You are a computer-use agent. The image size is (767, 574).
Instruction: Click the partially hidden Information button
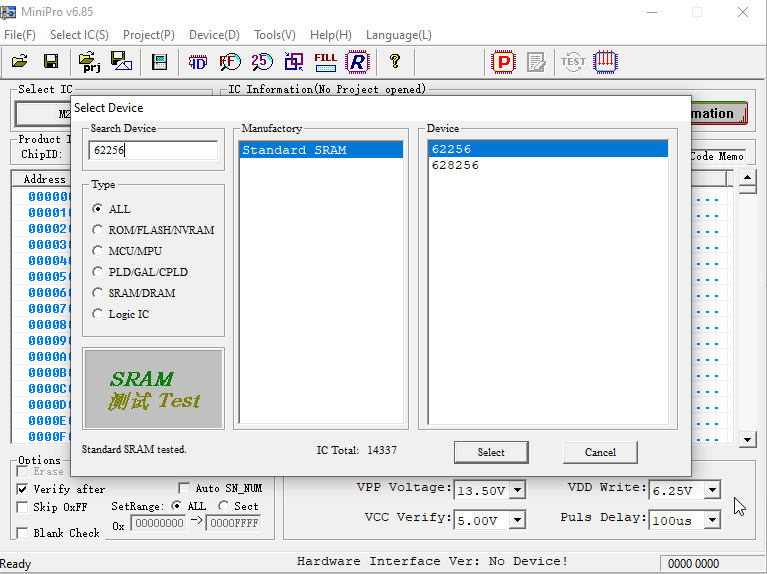[719, 114]
